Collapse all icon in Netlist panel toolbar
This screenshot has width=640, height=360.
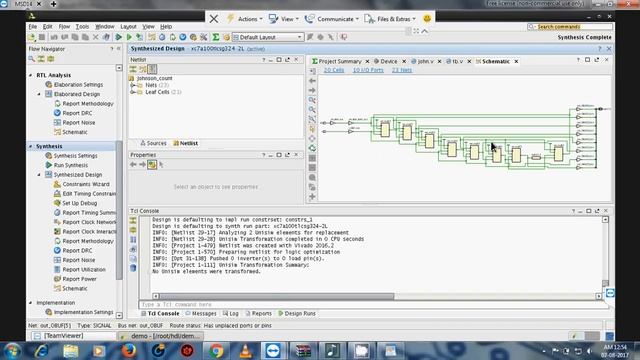[x=133, y=69]
